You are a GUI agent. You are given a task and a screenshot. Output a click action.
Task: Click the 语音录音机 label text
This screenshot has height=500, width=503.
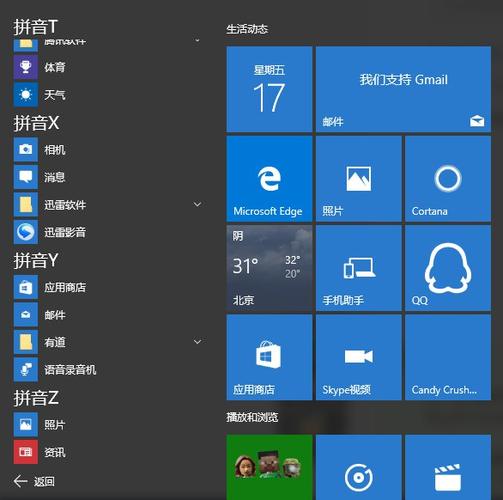(70, 370)
